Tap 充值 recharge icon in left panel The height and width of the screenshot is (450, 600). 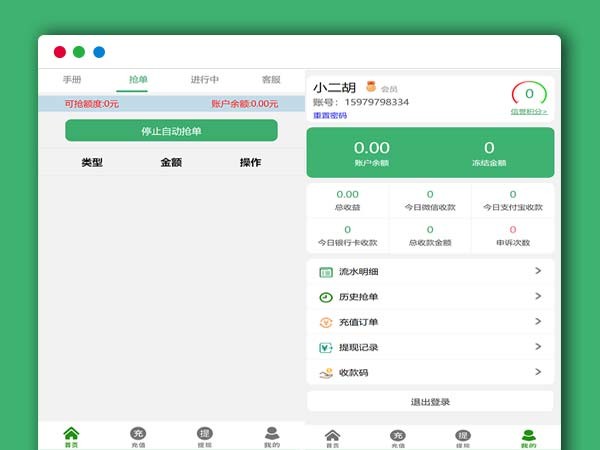click(138, 434)
